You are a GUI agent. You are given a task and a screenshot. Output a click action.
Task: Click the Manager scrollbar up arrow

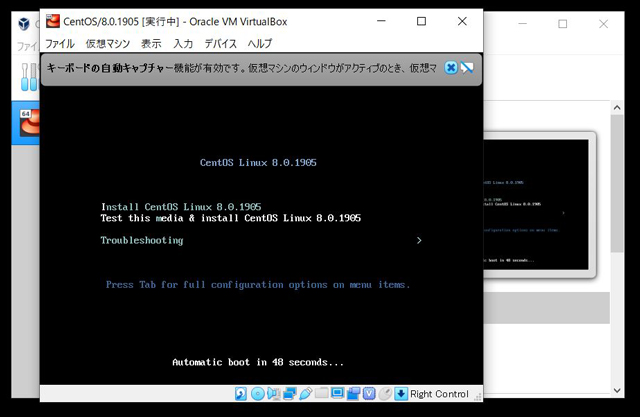617,108
